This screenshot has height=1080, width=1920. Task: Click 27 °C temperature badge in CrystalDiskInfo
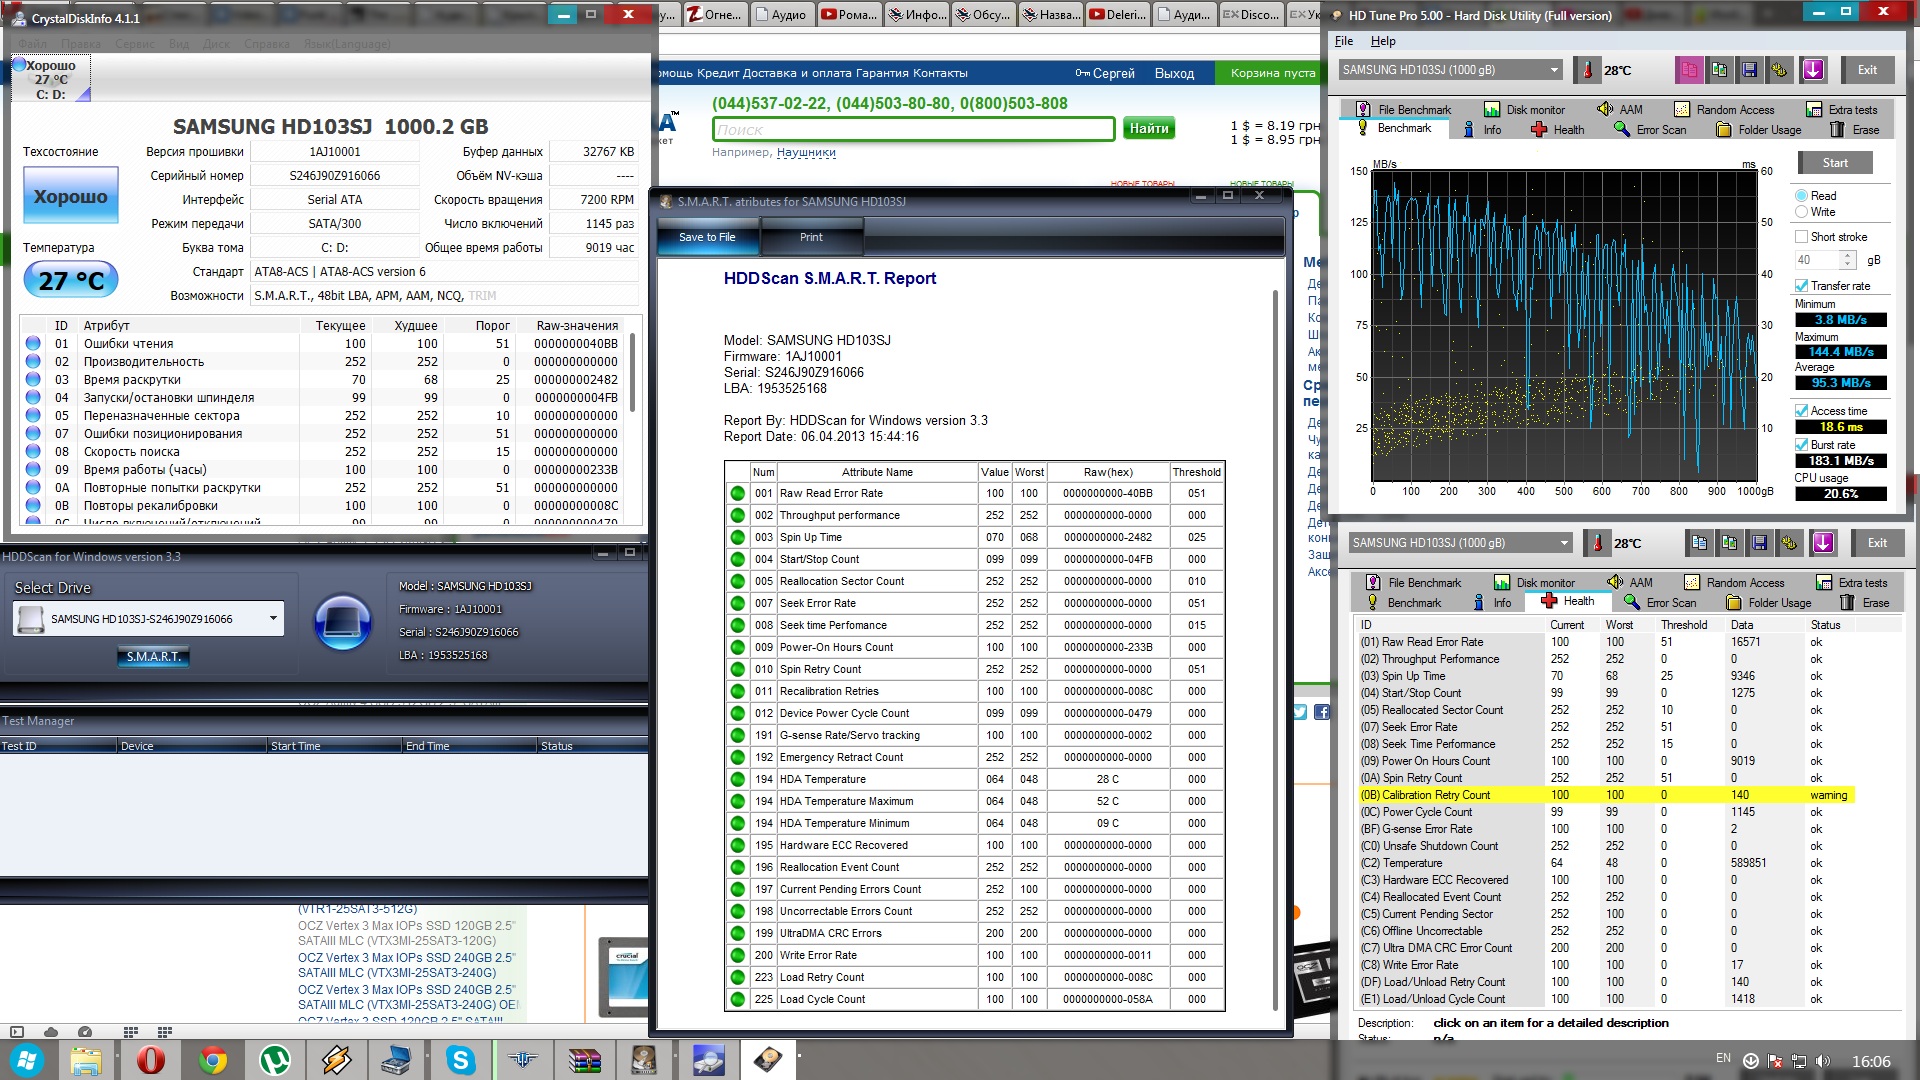coord(71,281)
